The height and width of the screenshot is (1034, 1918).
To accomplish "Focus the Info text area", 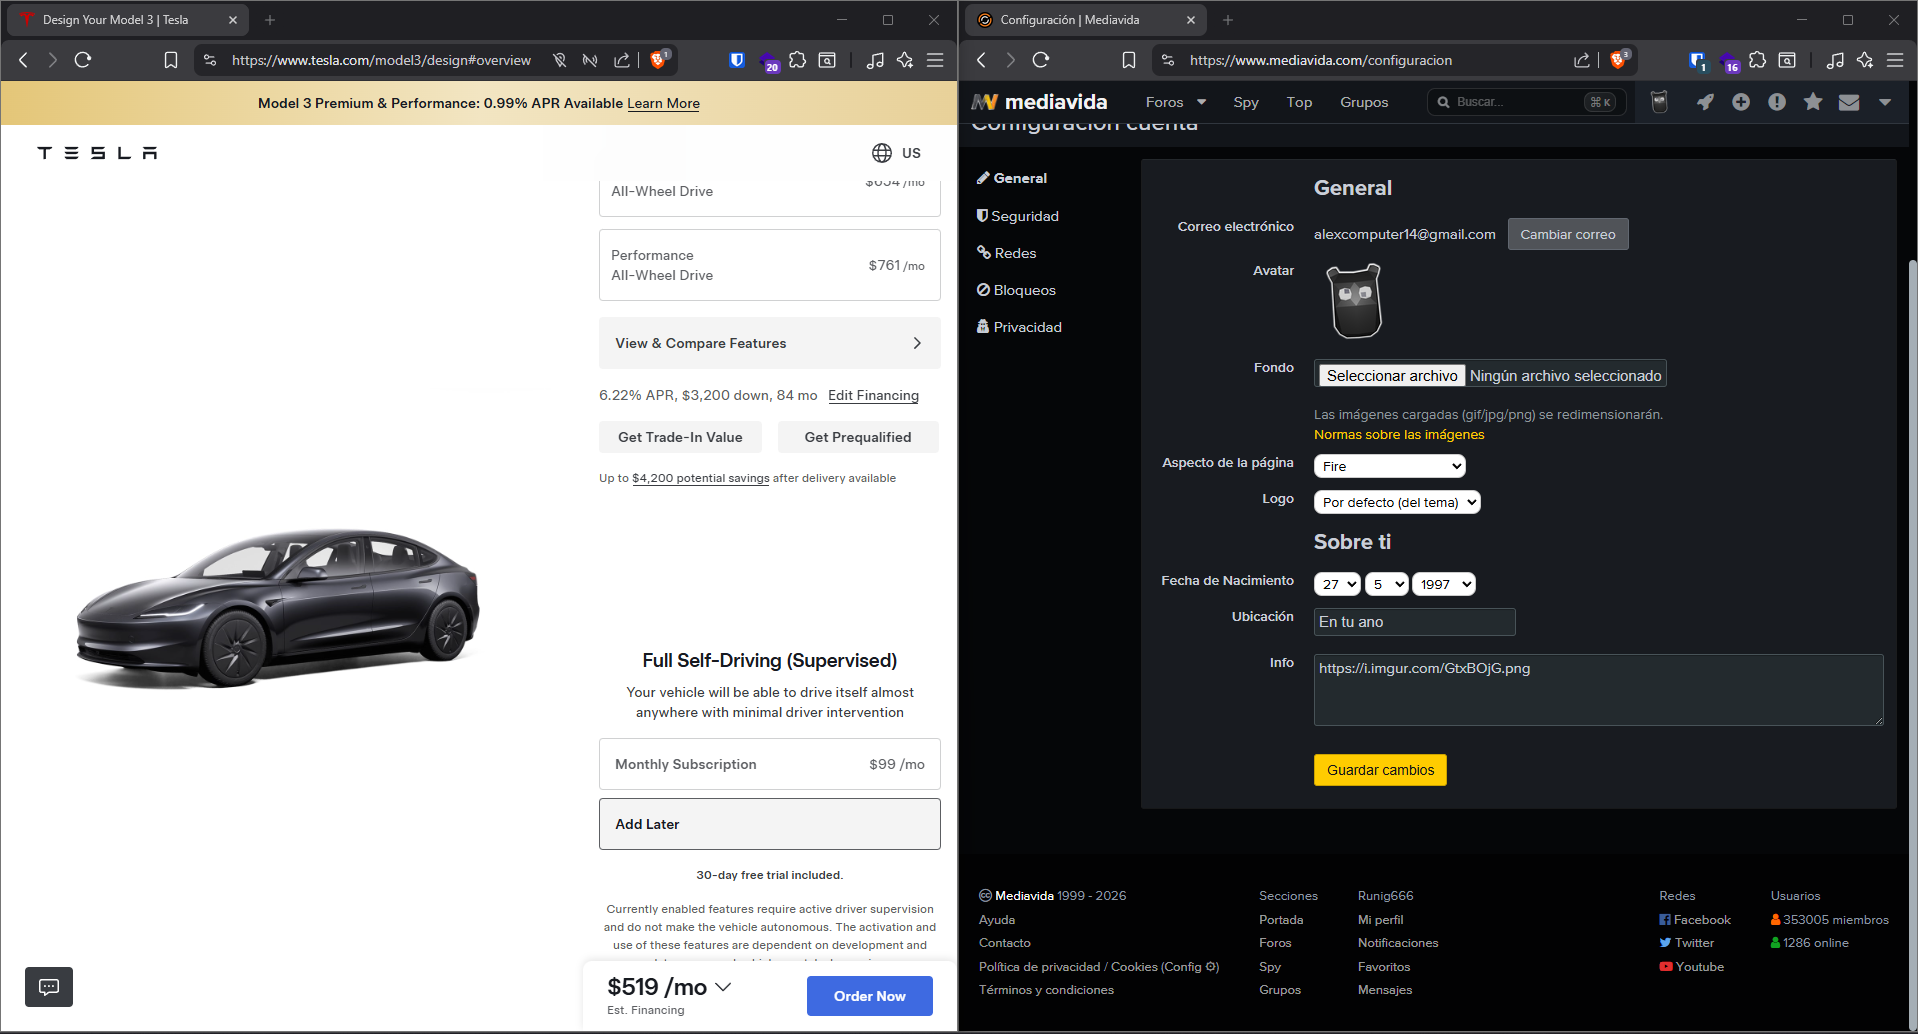I will (1599, 690).
